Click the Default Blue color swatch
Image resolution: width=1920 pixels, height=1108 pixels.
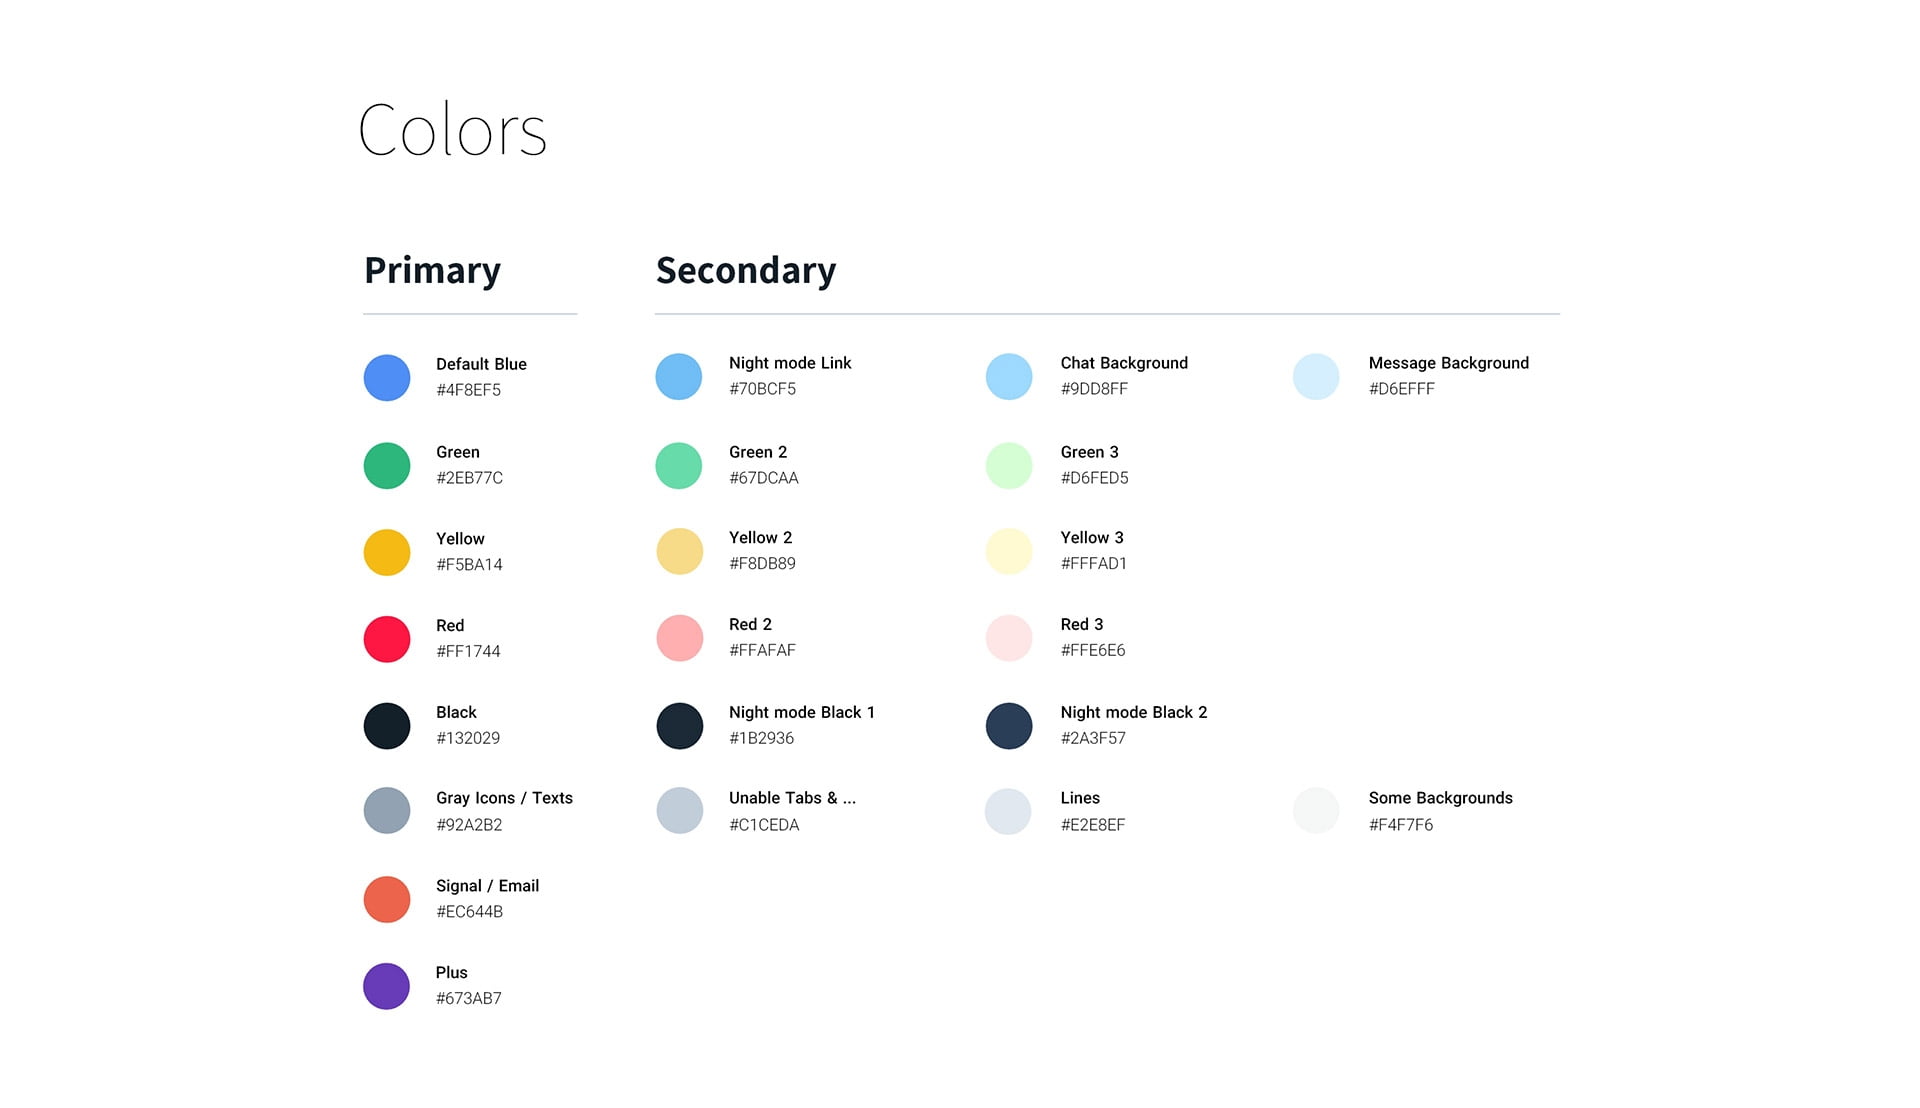click(387, 378)
